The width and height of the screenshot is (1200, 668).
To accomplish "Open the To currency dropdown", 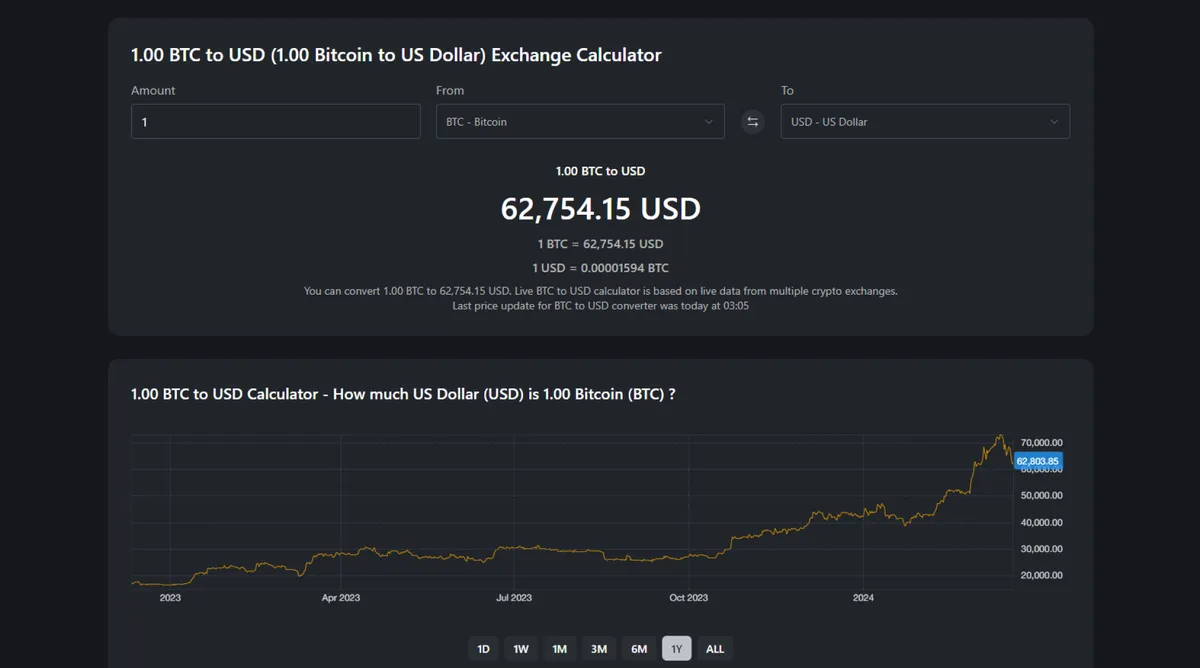I will click(x=924, y=121).
